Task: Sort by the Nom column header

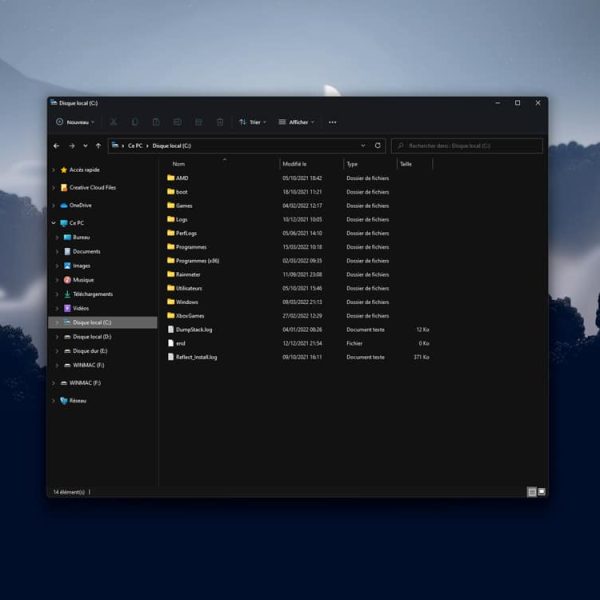Action: [x=178, y=164]
